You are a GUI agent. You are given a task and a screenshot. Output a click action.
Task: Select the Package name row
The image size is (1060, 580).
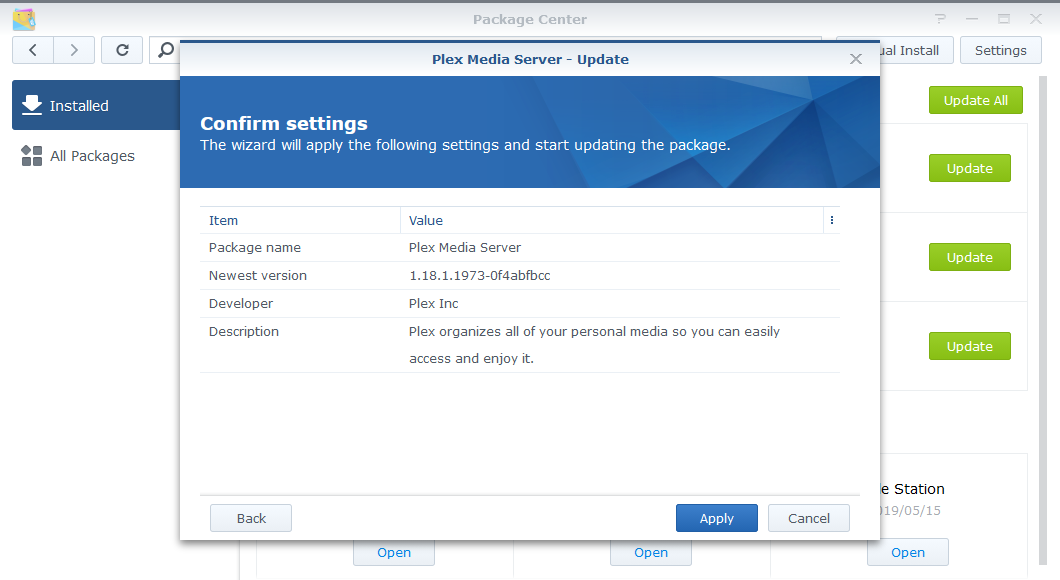(x=520, y=247)
